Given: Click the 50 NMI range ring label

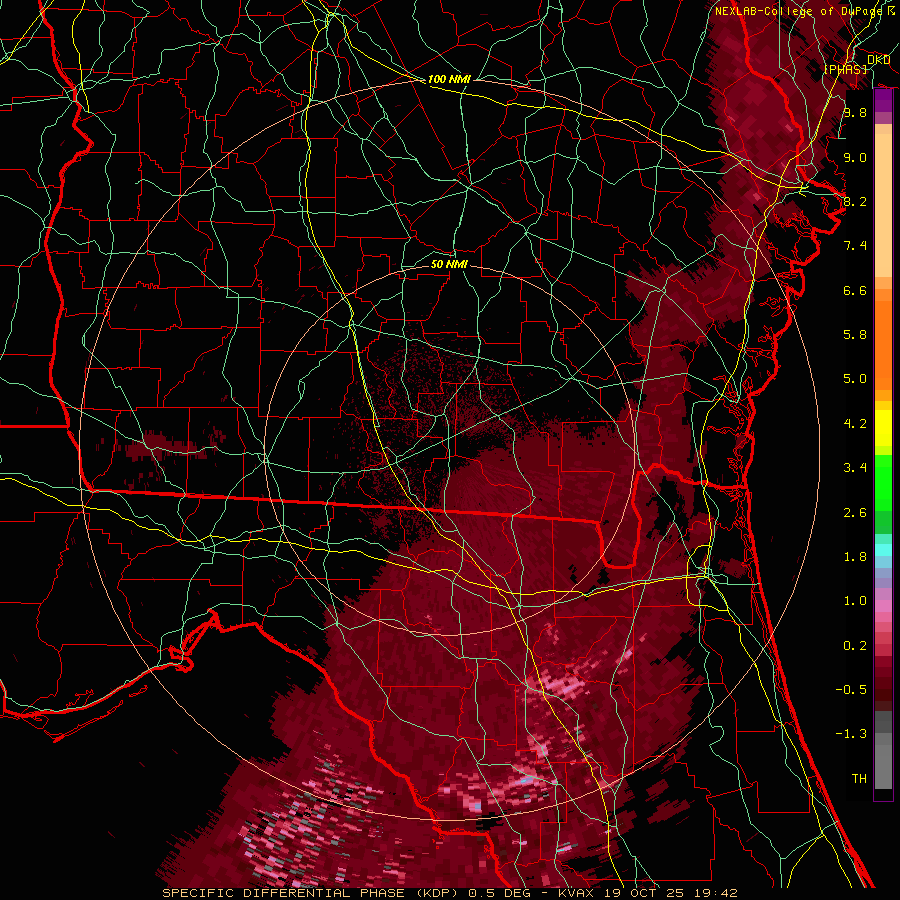Looking at the screenshot, I should 449,264.
